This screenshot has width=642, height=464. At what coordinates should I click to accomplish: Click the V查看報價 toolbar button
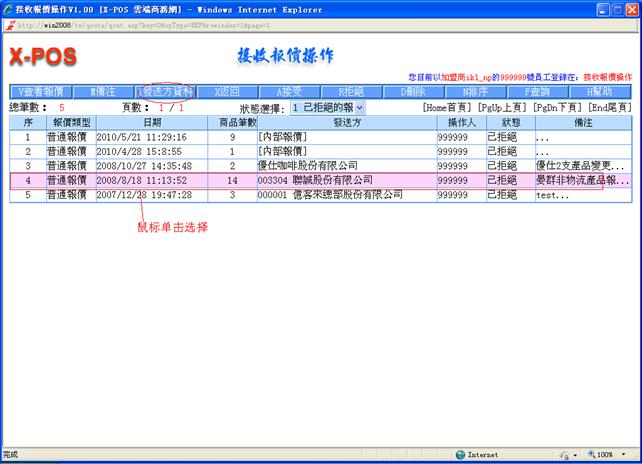41,91
